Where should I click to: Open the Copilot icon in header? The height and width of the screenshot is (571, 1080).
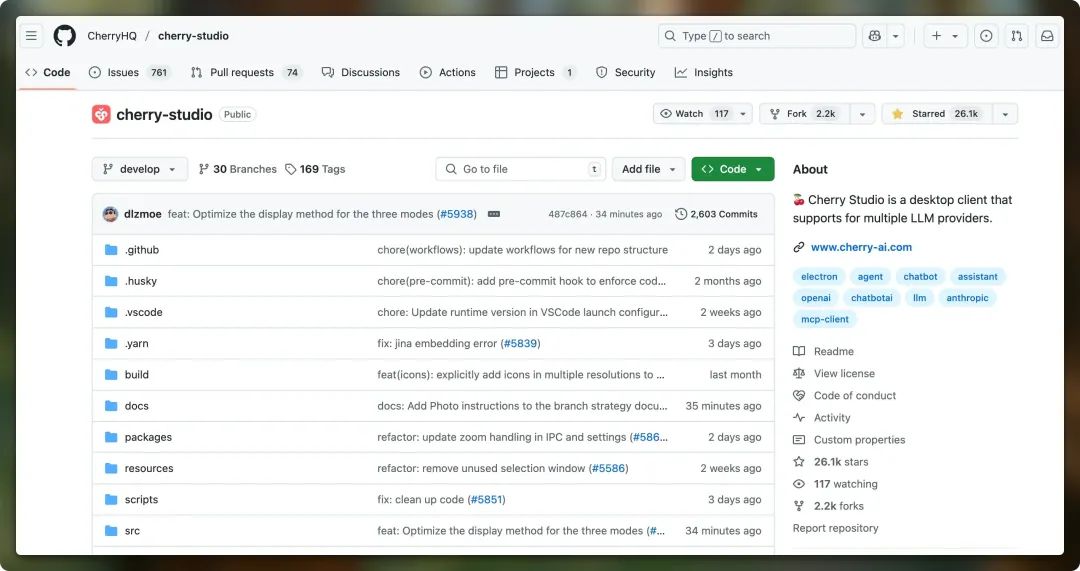pos(875,36)
